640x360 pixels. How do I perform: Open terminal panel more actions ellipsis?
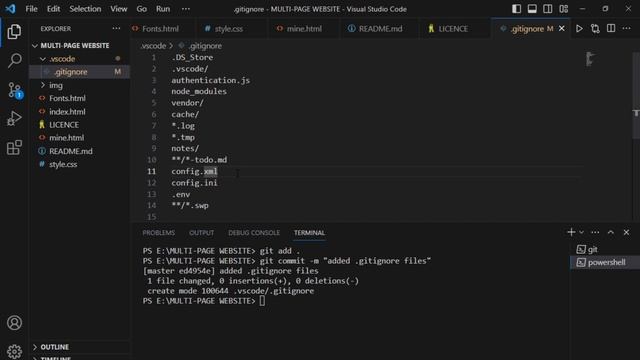tap(595, 232)
